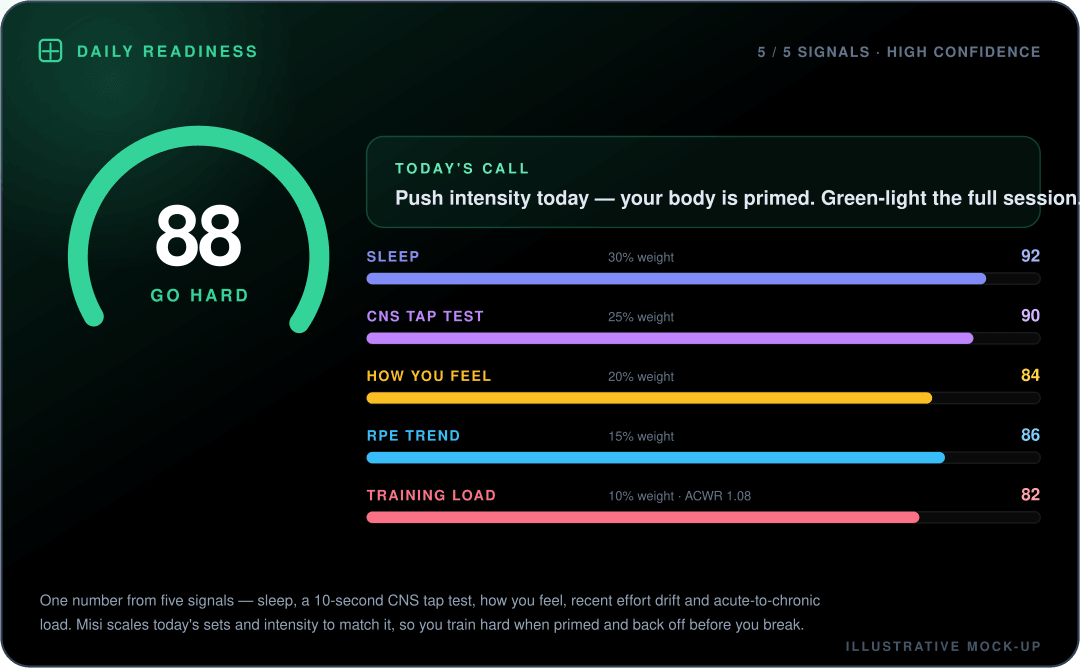Click the Daily Readiness plus-grid icon

(x=50, y=51)
